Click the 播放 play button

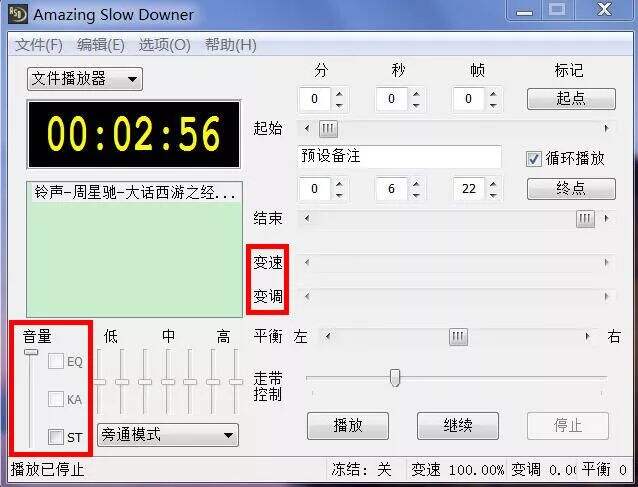(348, 426)
